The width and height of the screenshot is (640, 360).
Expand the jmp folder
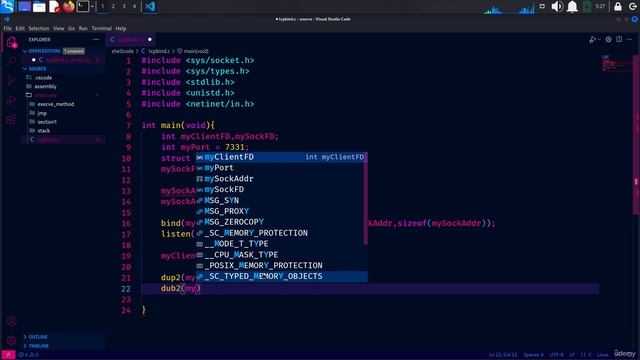[x=42, y=113]
